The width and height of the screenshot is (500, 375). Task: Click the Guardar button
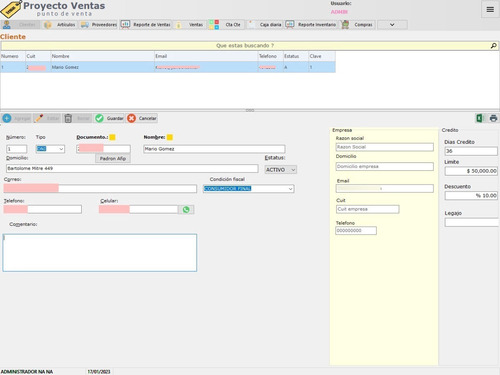tap(109, 118)
